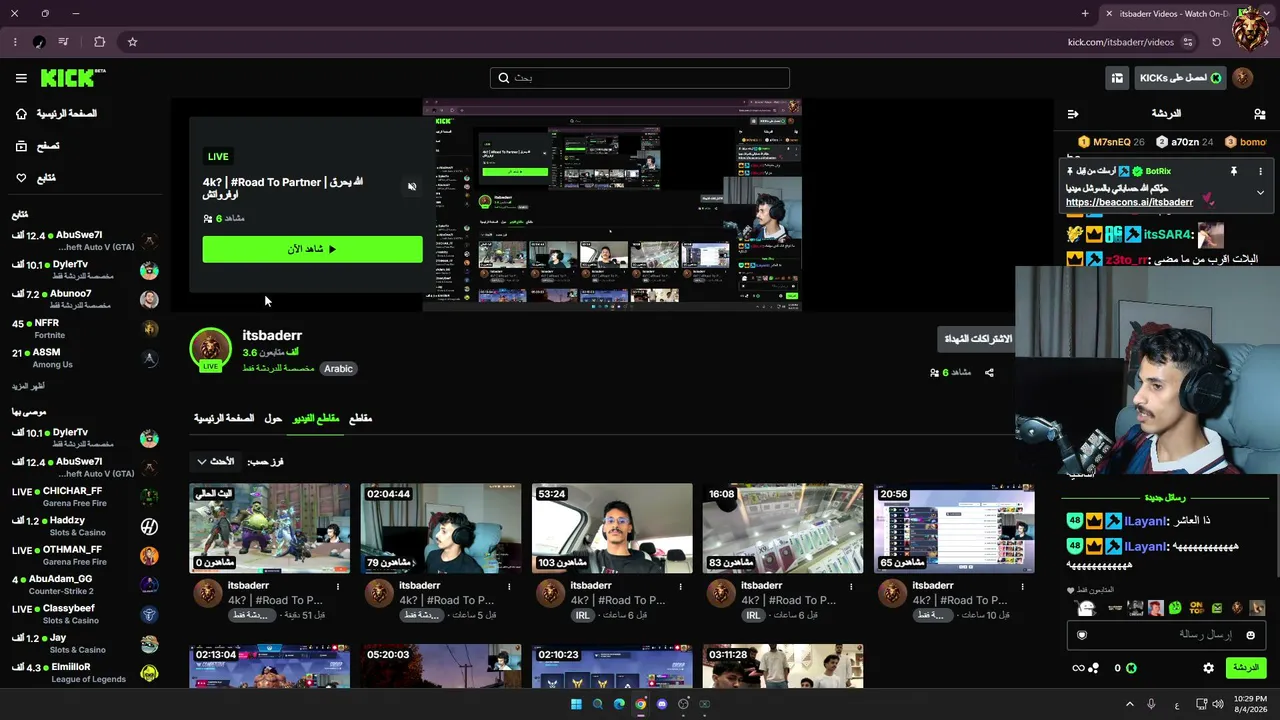Open taskbar search icon
1280x720 pixels.
pyautogui.click(x=597, y=704)
